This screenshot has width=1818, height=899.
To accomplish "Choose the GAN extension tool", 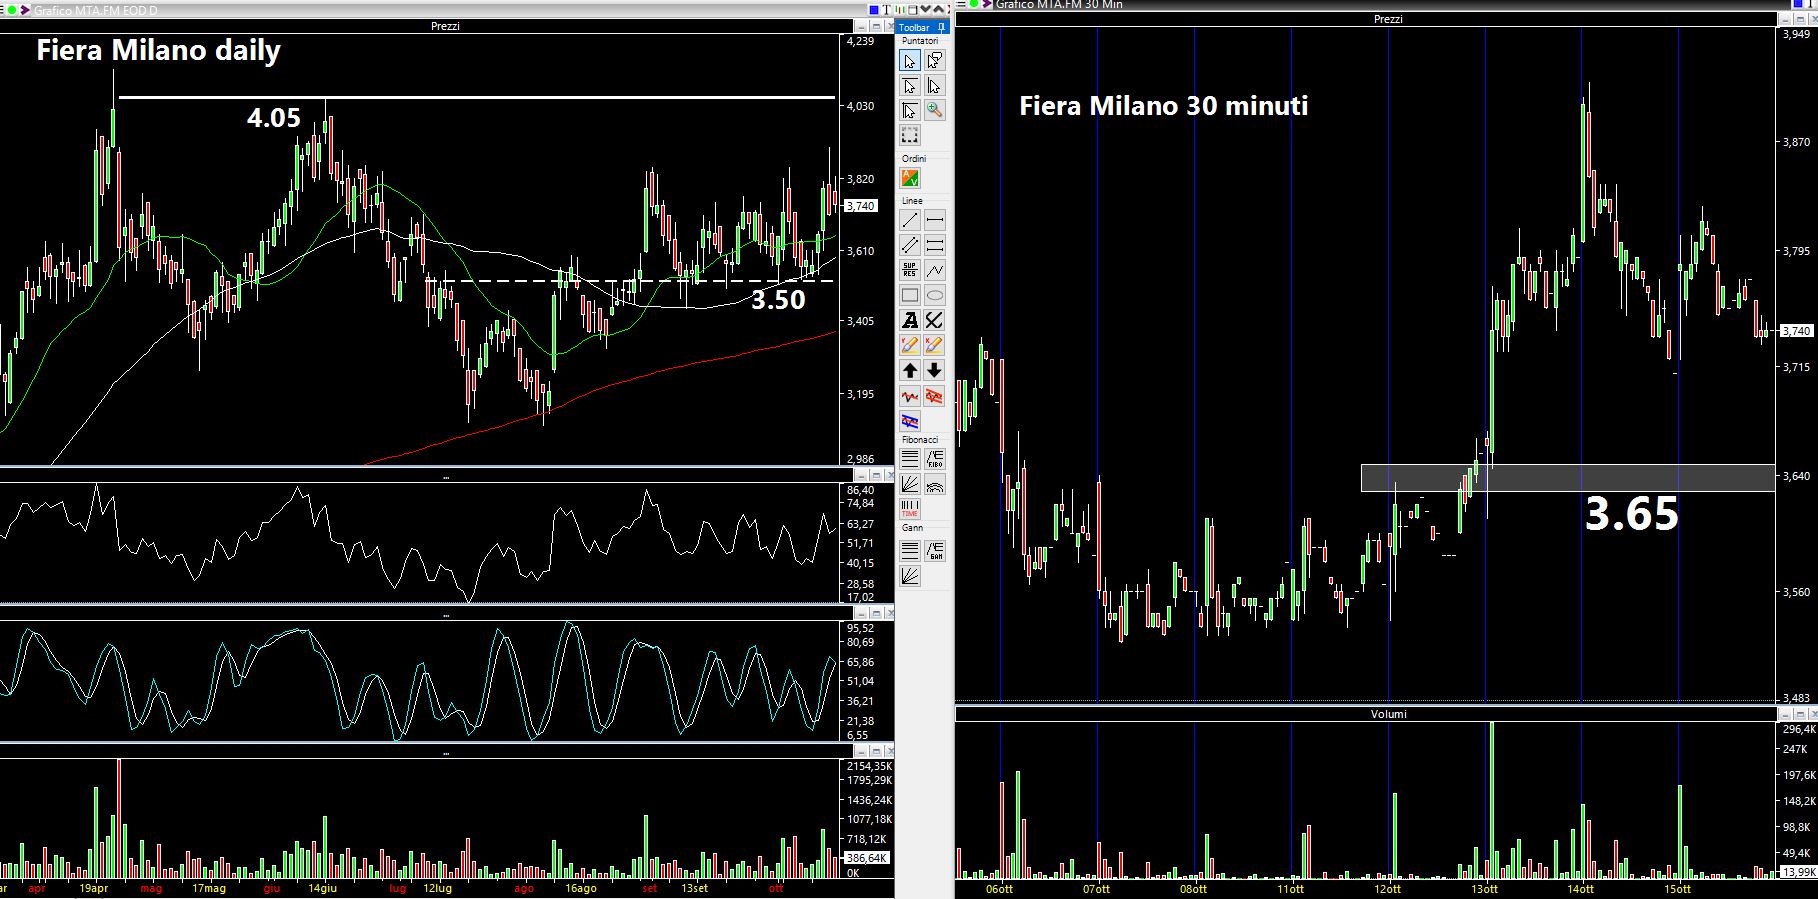I will (x=934, y=550).
